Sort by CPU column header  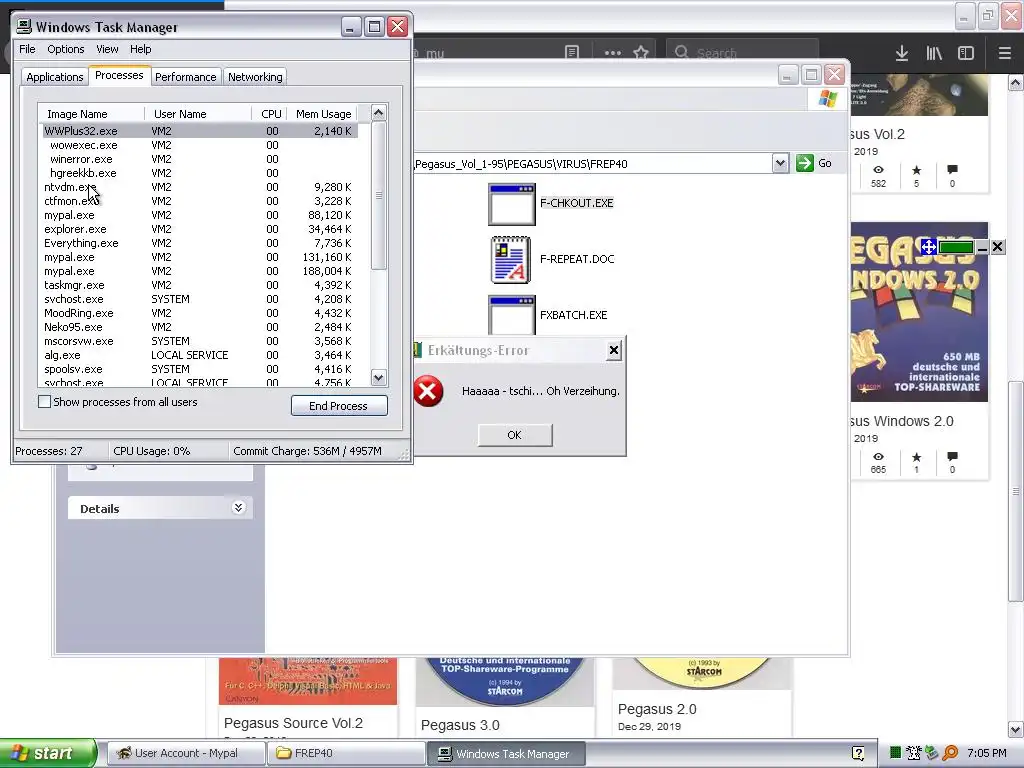270,114
